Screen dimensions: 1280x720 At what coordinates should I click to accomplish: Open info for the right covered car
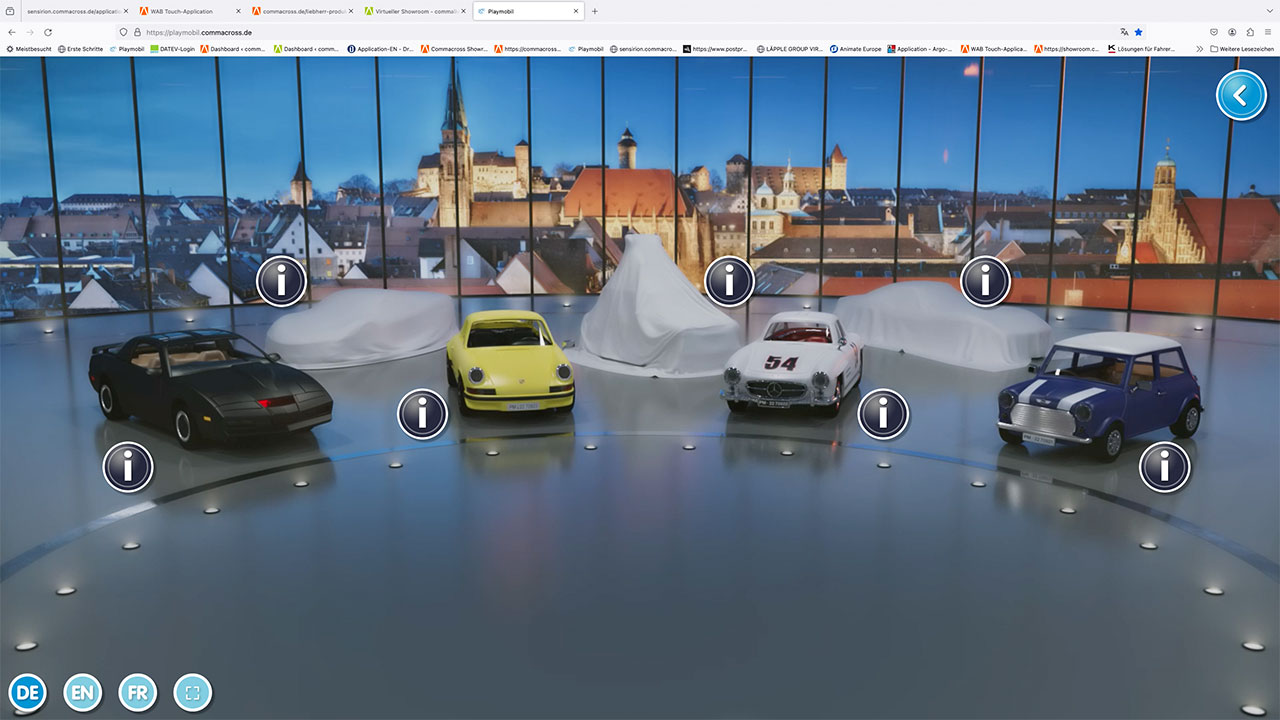click(x=985, y=282)
